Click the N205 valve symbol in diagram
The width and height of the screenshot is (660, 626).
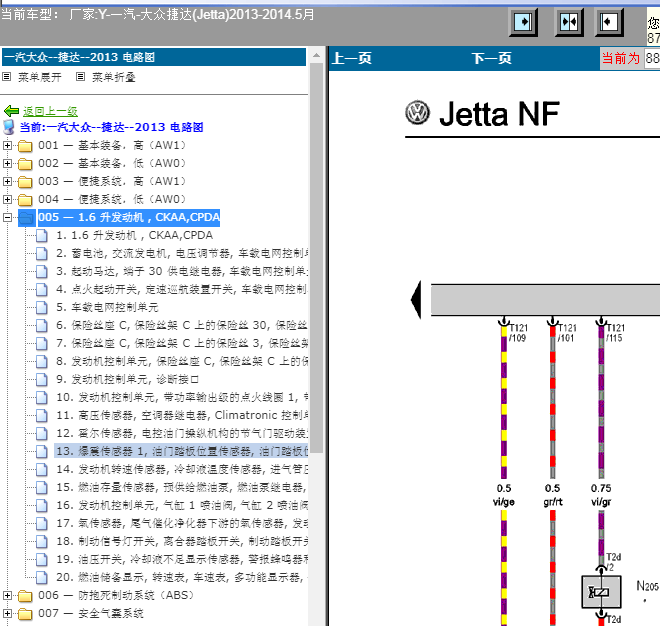601,592
